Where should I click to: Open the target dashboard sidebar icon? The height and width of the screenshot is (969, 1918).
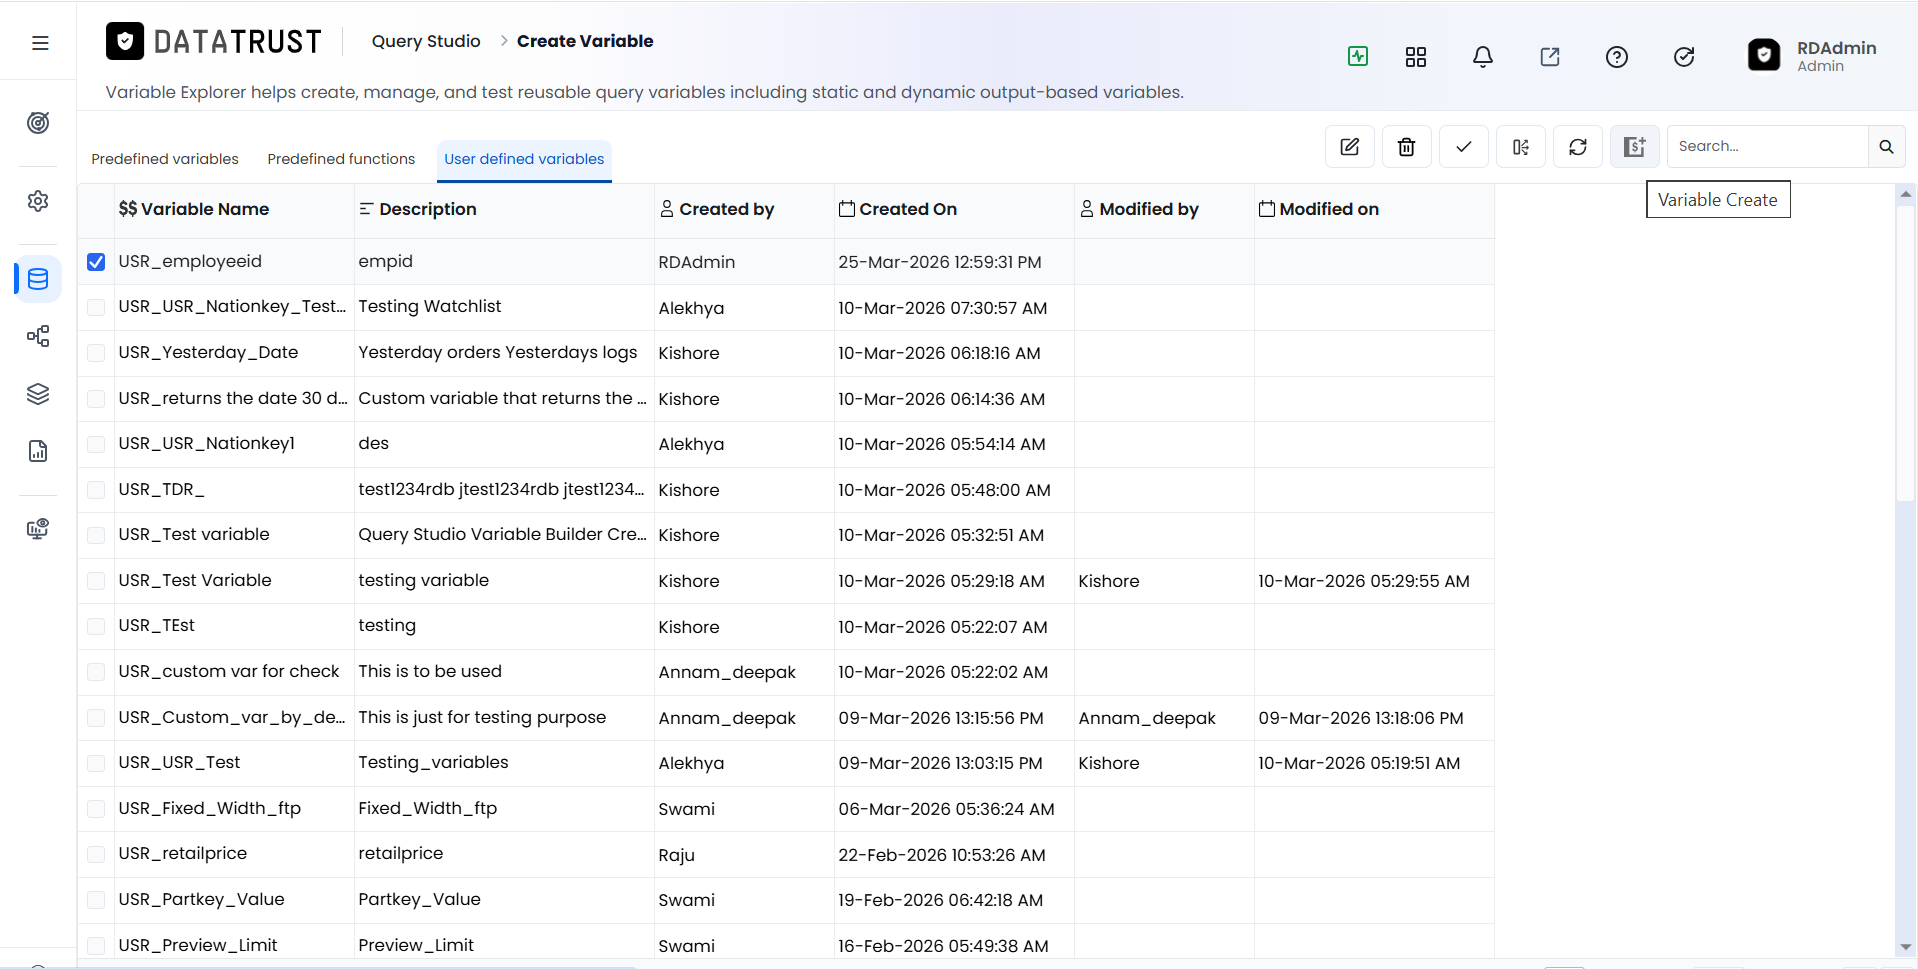38,123
